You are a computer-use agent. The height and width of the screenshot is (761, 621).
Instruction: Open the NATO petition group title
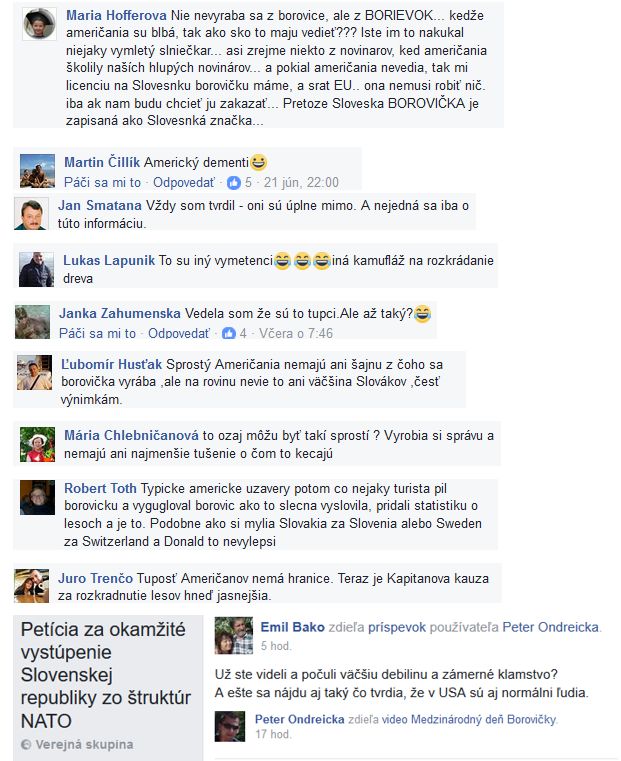(x=106, y=675)
